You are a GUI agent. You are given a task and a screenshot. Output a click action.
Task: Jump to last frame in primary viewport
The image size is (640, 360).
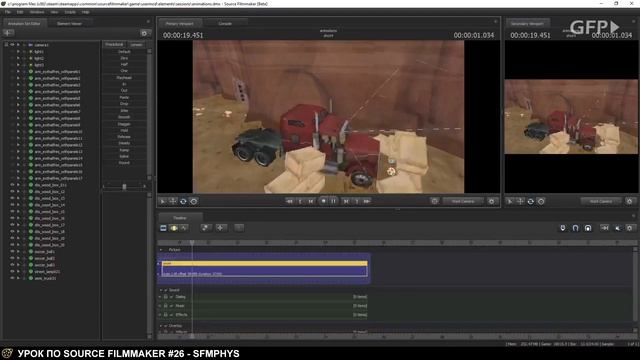click(367, 201)
